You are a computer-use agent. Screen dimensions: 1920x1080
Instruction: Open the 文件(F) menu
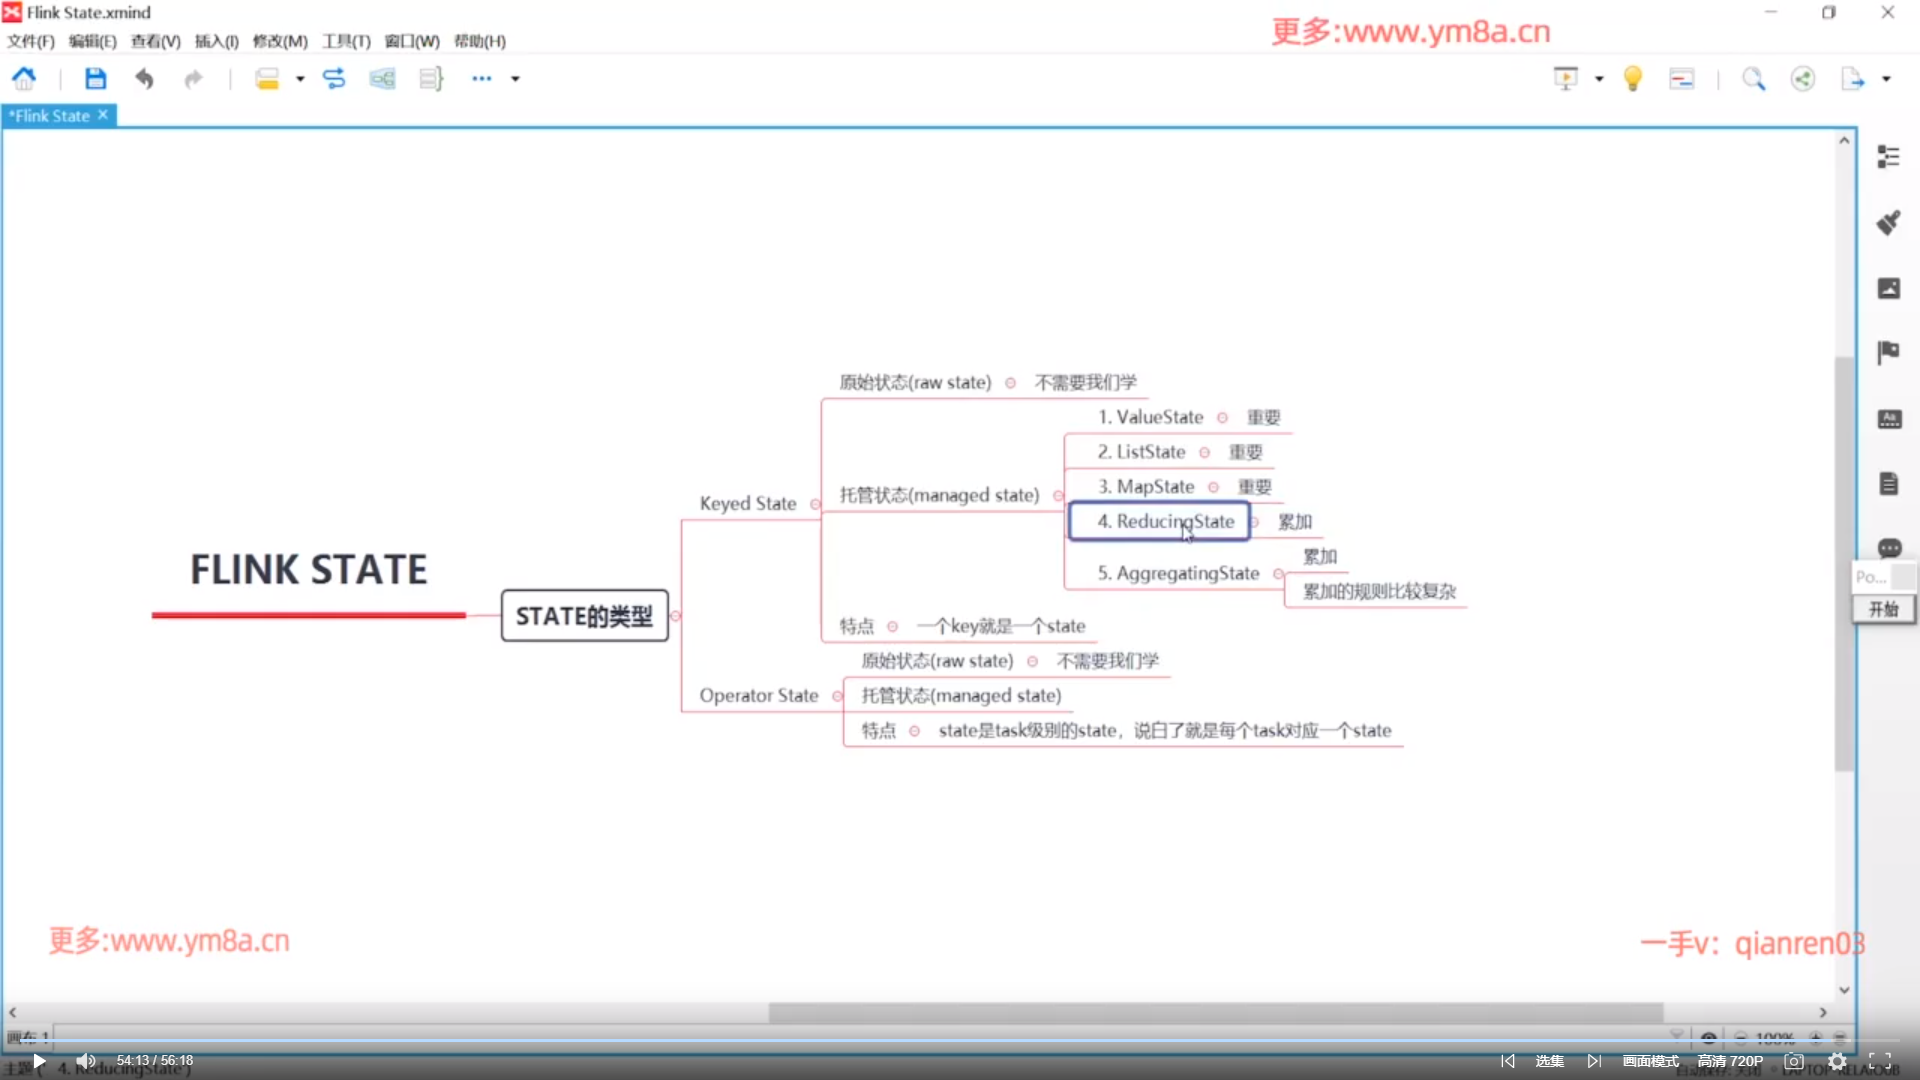(x=30, y=41)
